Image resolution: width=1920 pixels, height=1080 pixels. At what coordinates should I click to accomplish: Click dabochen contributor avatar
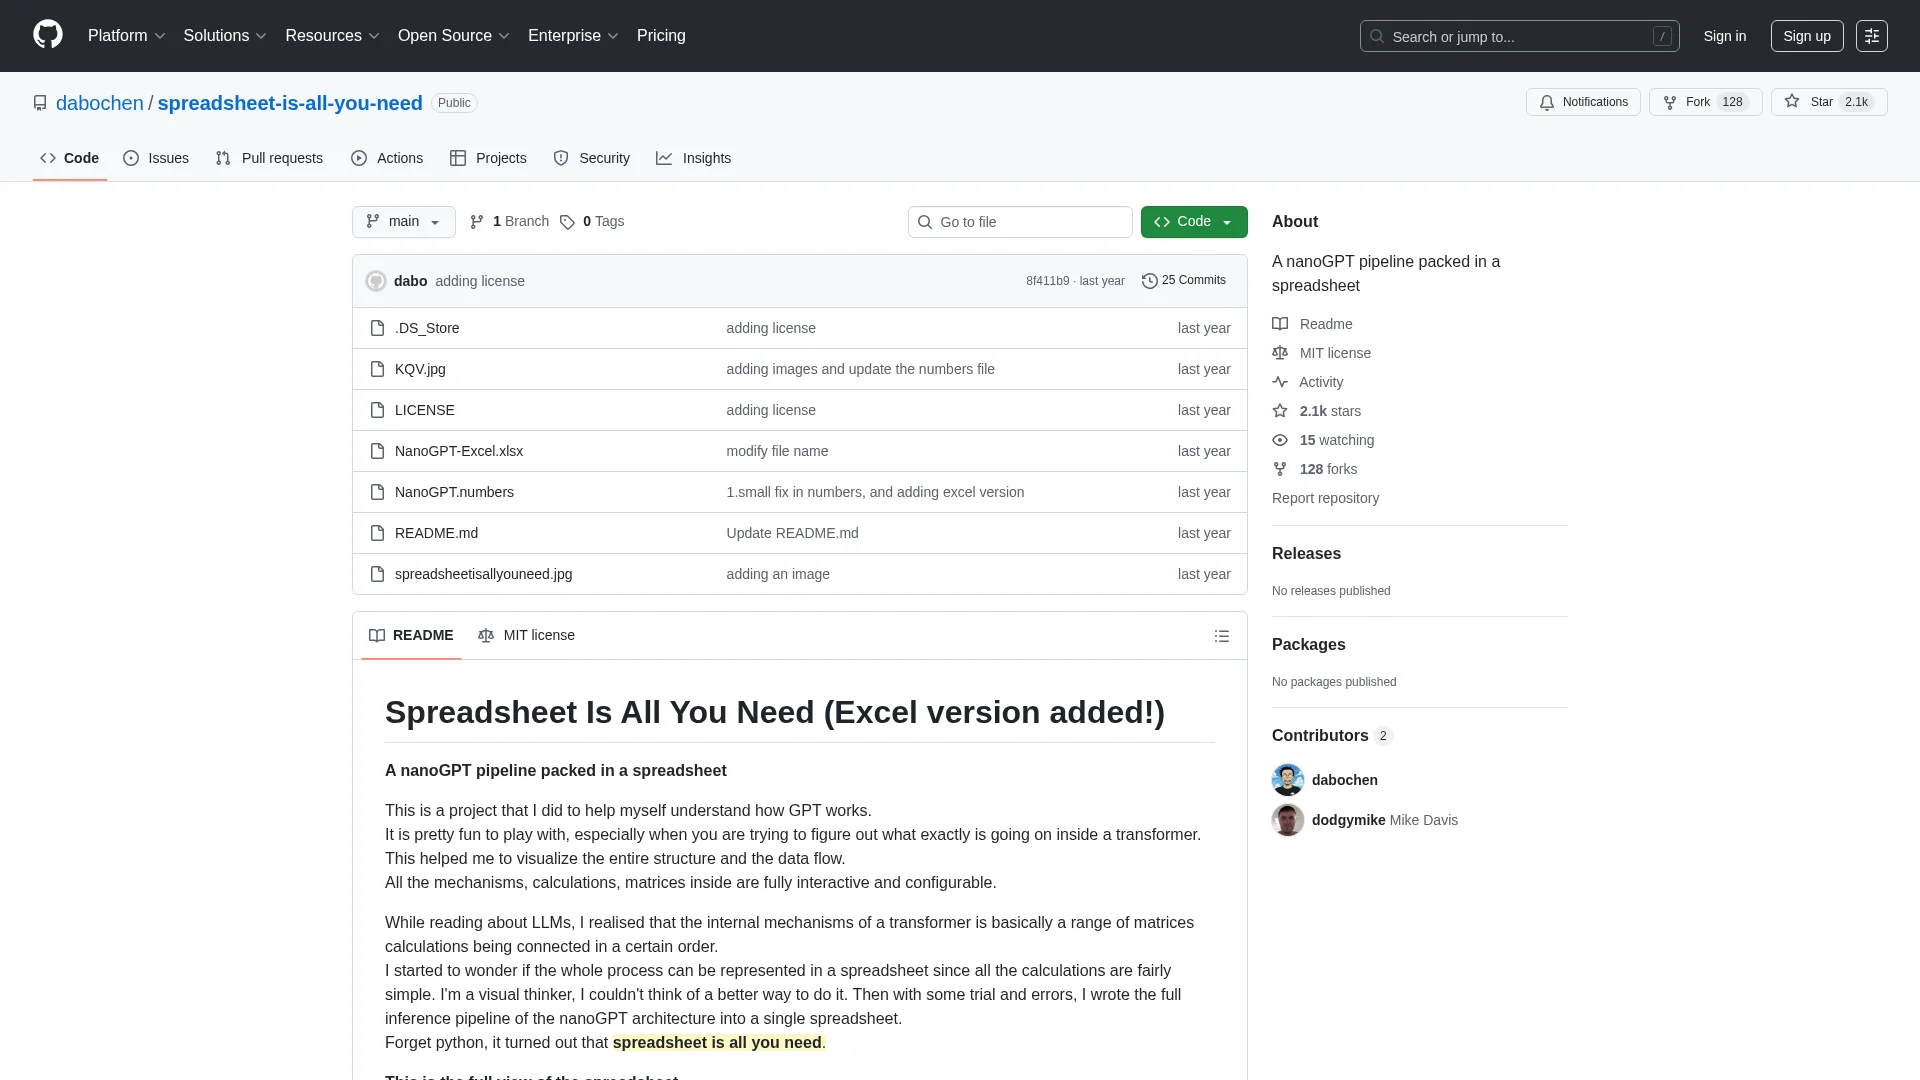point(1287,780)
